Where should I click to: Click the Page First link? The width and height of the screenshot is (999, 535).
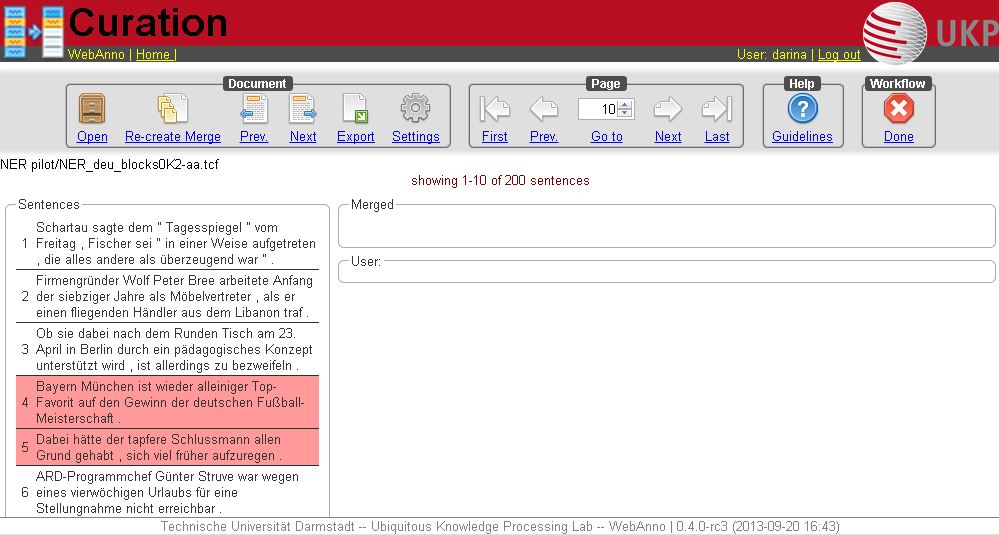(x=494, y=136)
